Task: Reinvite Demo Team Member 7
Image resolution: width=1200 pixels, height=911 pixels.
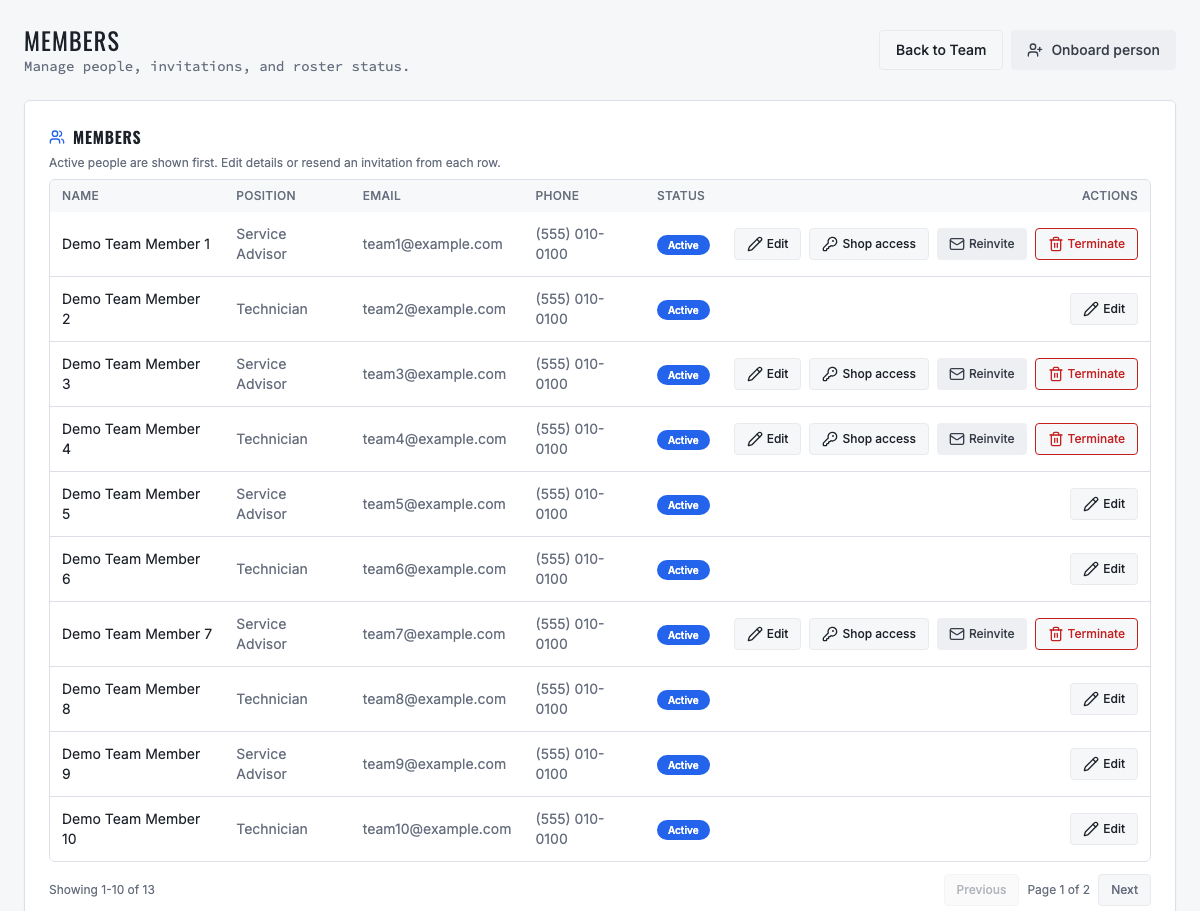Action: 982,634
